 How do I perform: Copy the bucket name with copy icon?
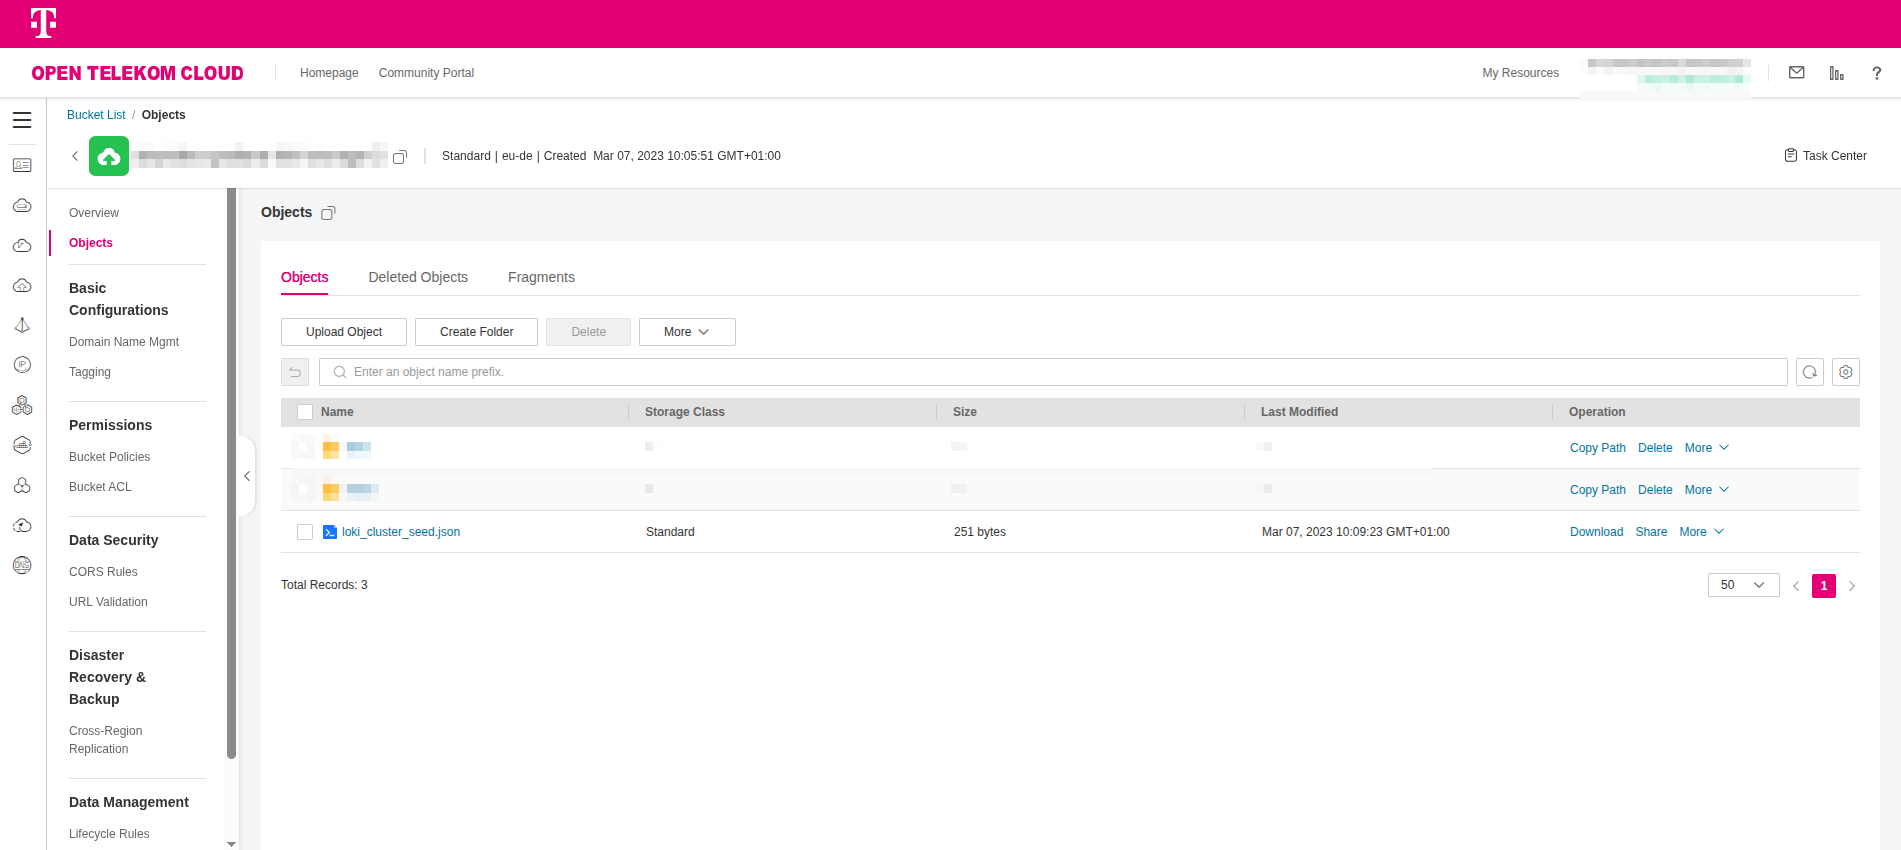400,157
